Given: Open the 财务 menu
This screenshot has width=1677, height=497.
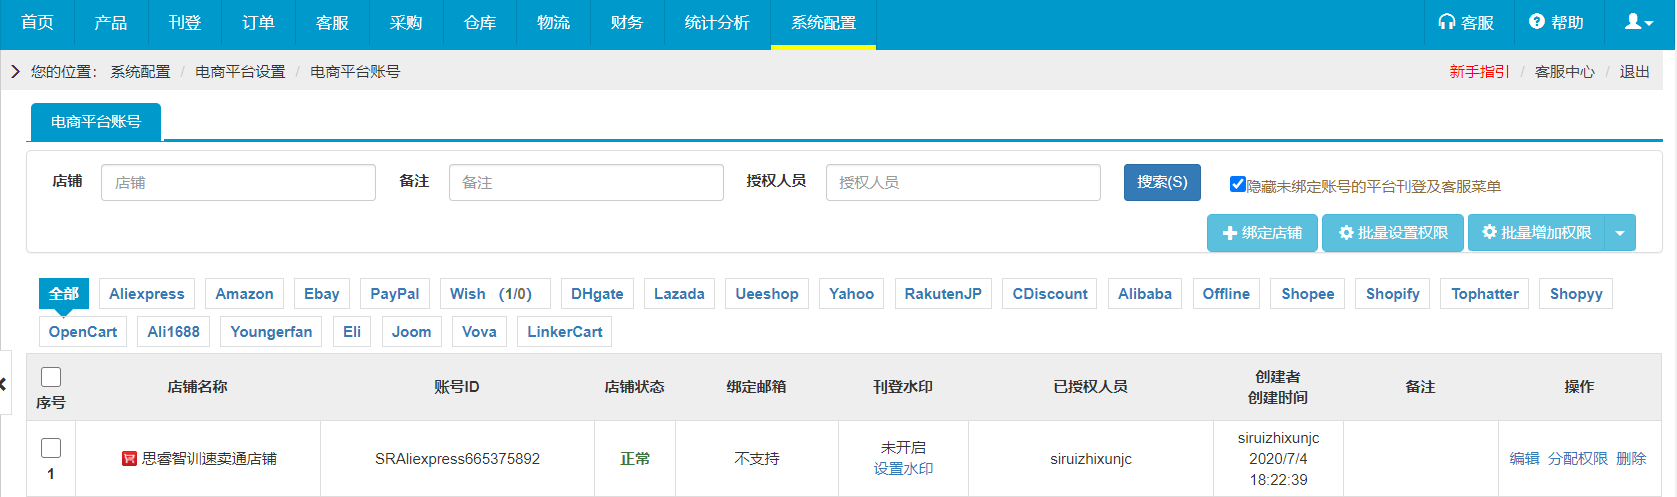Looking at the screenshot, I should point(627,23).
